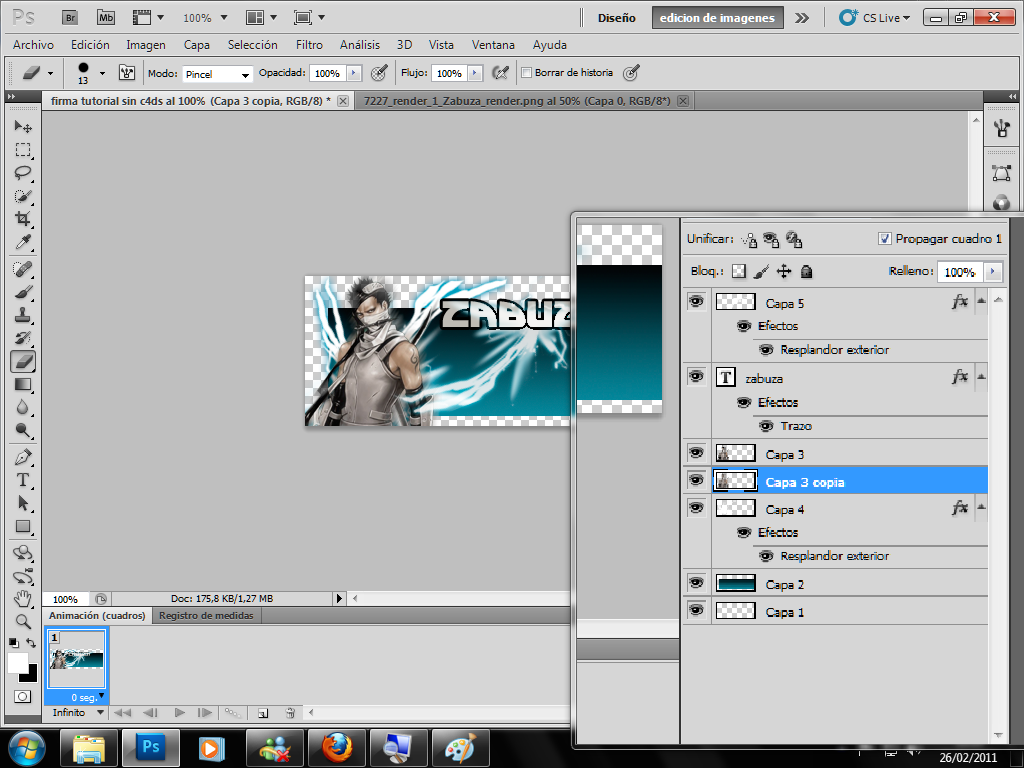The width and height of the screenshot is (1024, 768).
Task: Open the CS Live dropdown
Action: pyautogui.click(x=875, y=18)
